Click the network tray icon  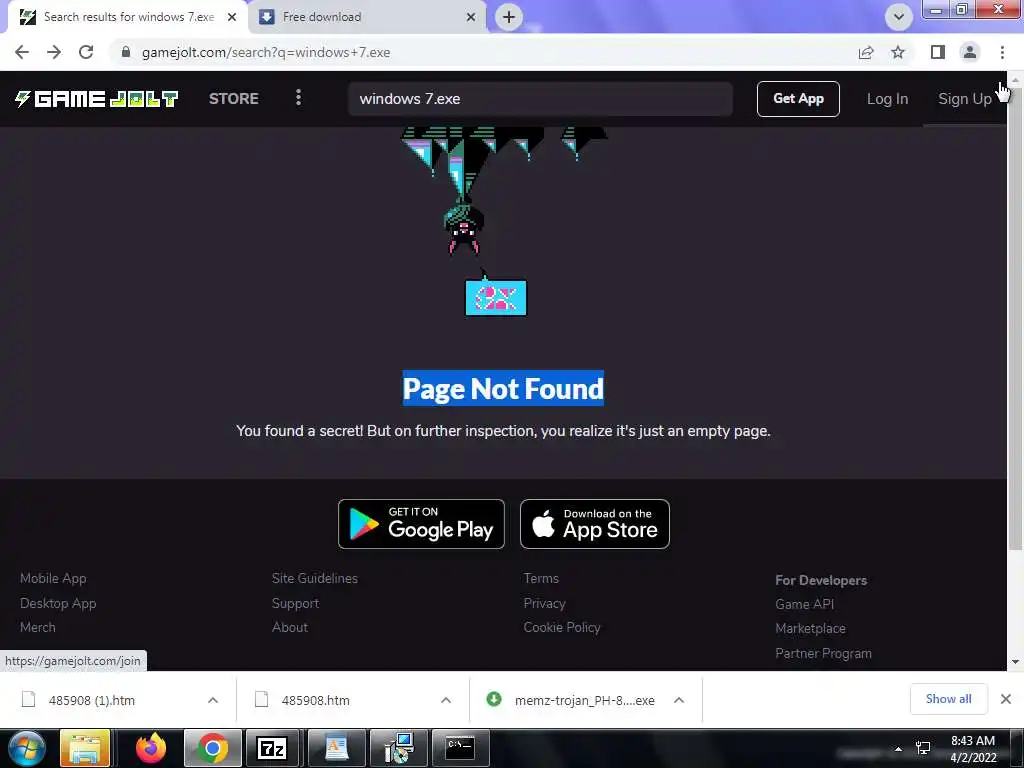coord(923,748)
